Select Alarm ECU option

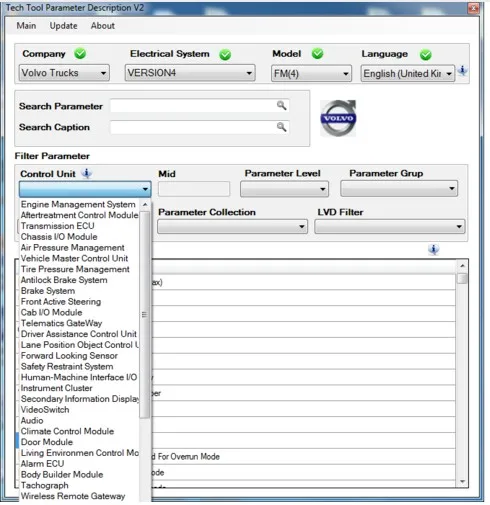79,464
